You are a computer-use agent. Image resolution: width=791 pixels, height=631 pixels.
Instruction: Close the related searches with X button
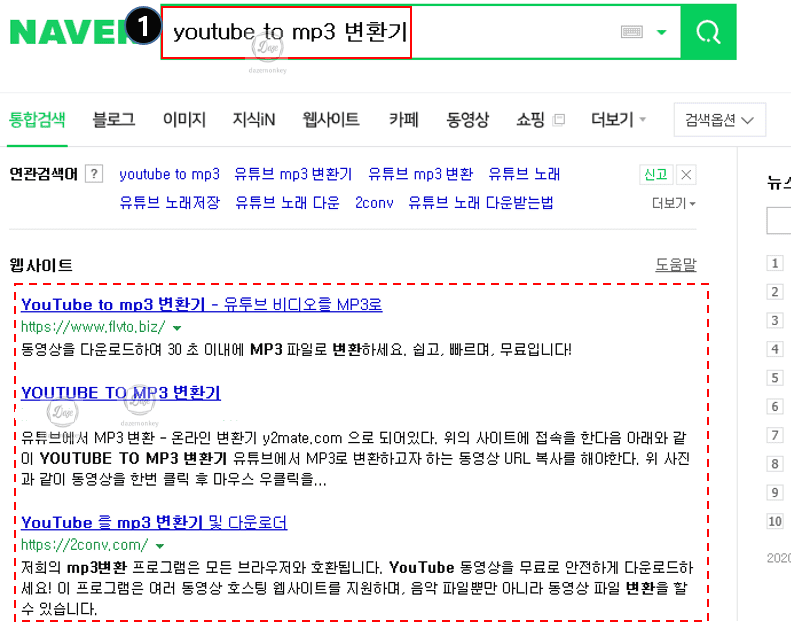pos(686,175)
